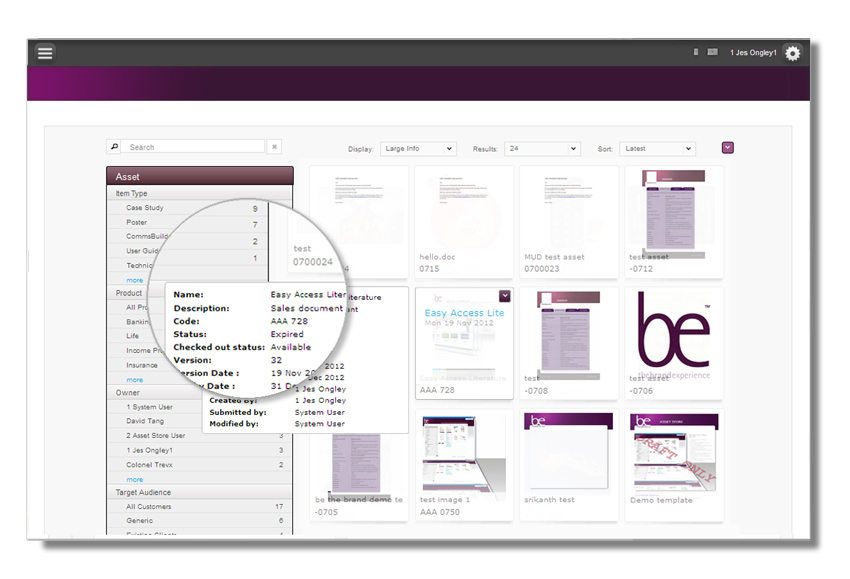Open the Sort dropdown set to Latest
850x579 pixels.
point(657,148)
